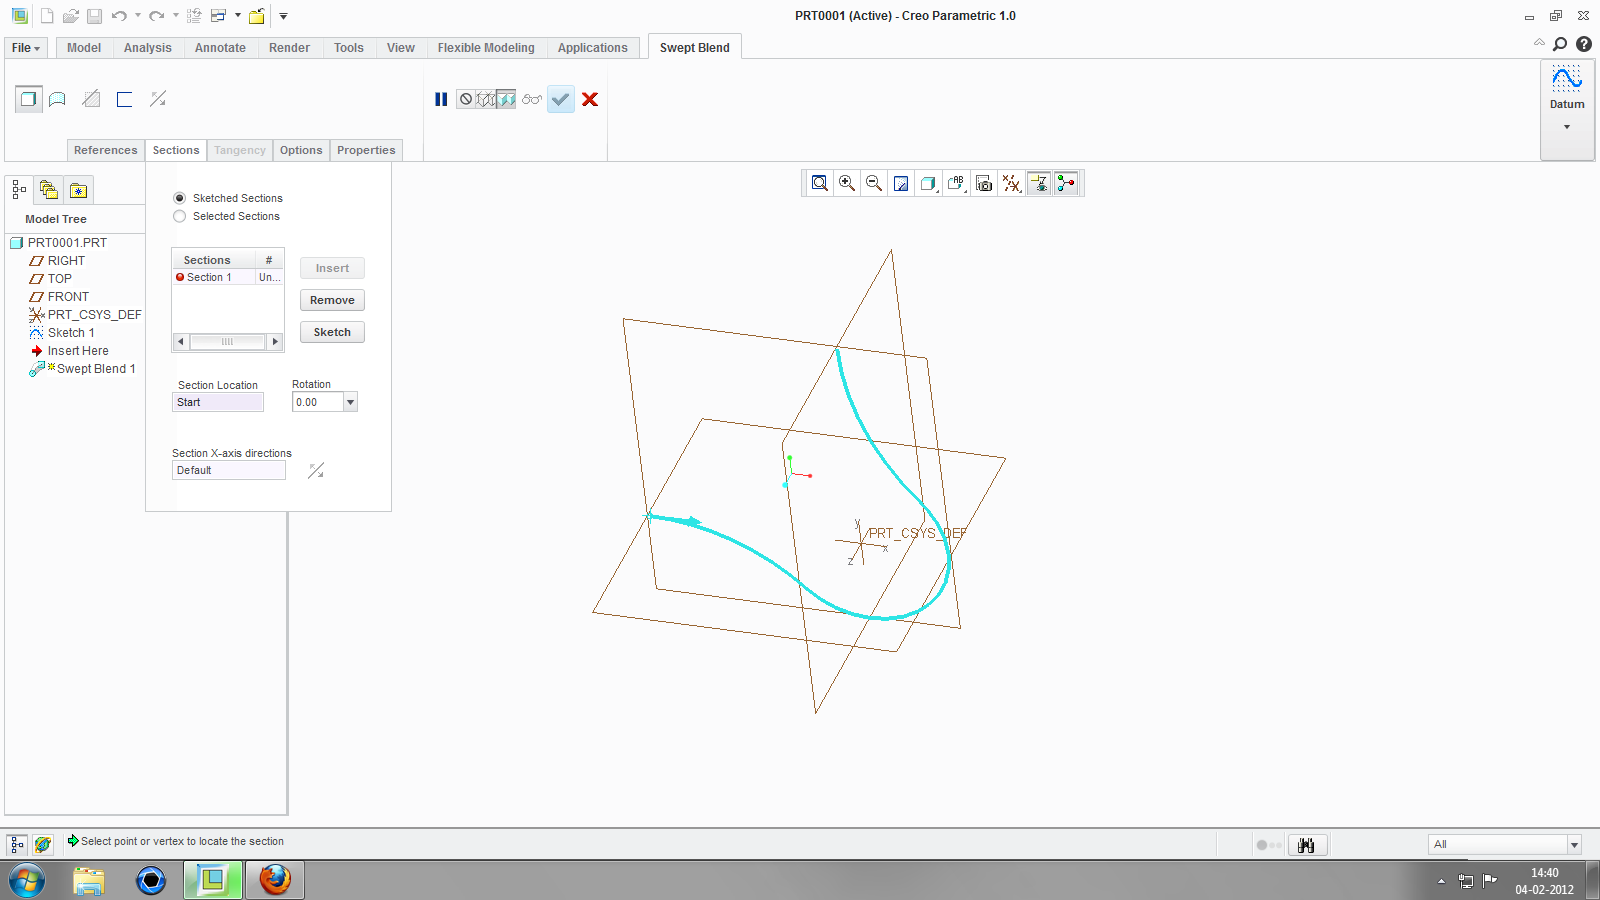Click the Favorites folder icon
1600x900 pixels.
(x=79, y=190)
